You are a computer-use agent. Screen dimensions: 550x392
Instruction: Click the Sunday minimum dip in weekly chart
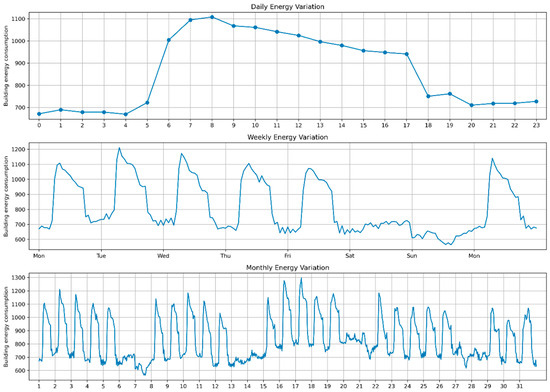pos(450,244)
